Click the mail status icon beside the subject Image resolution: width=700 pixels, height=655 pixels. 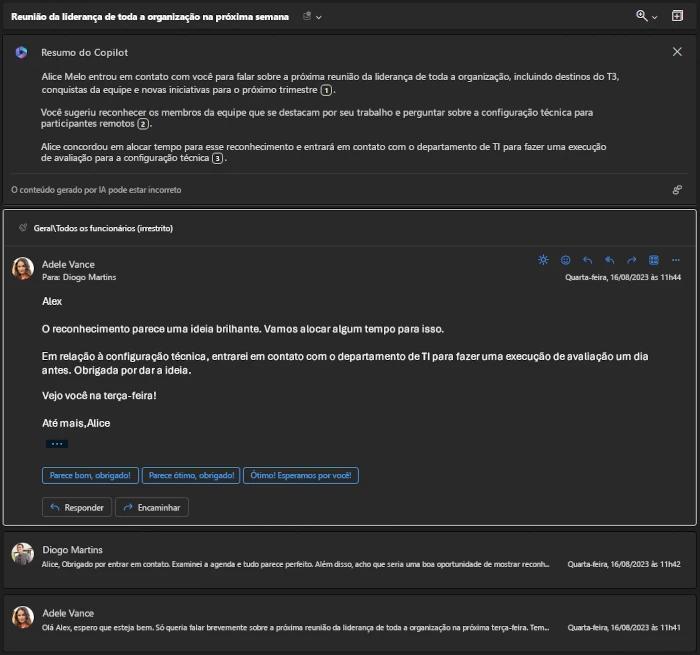tap(307, 17)
